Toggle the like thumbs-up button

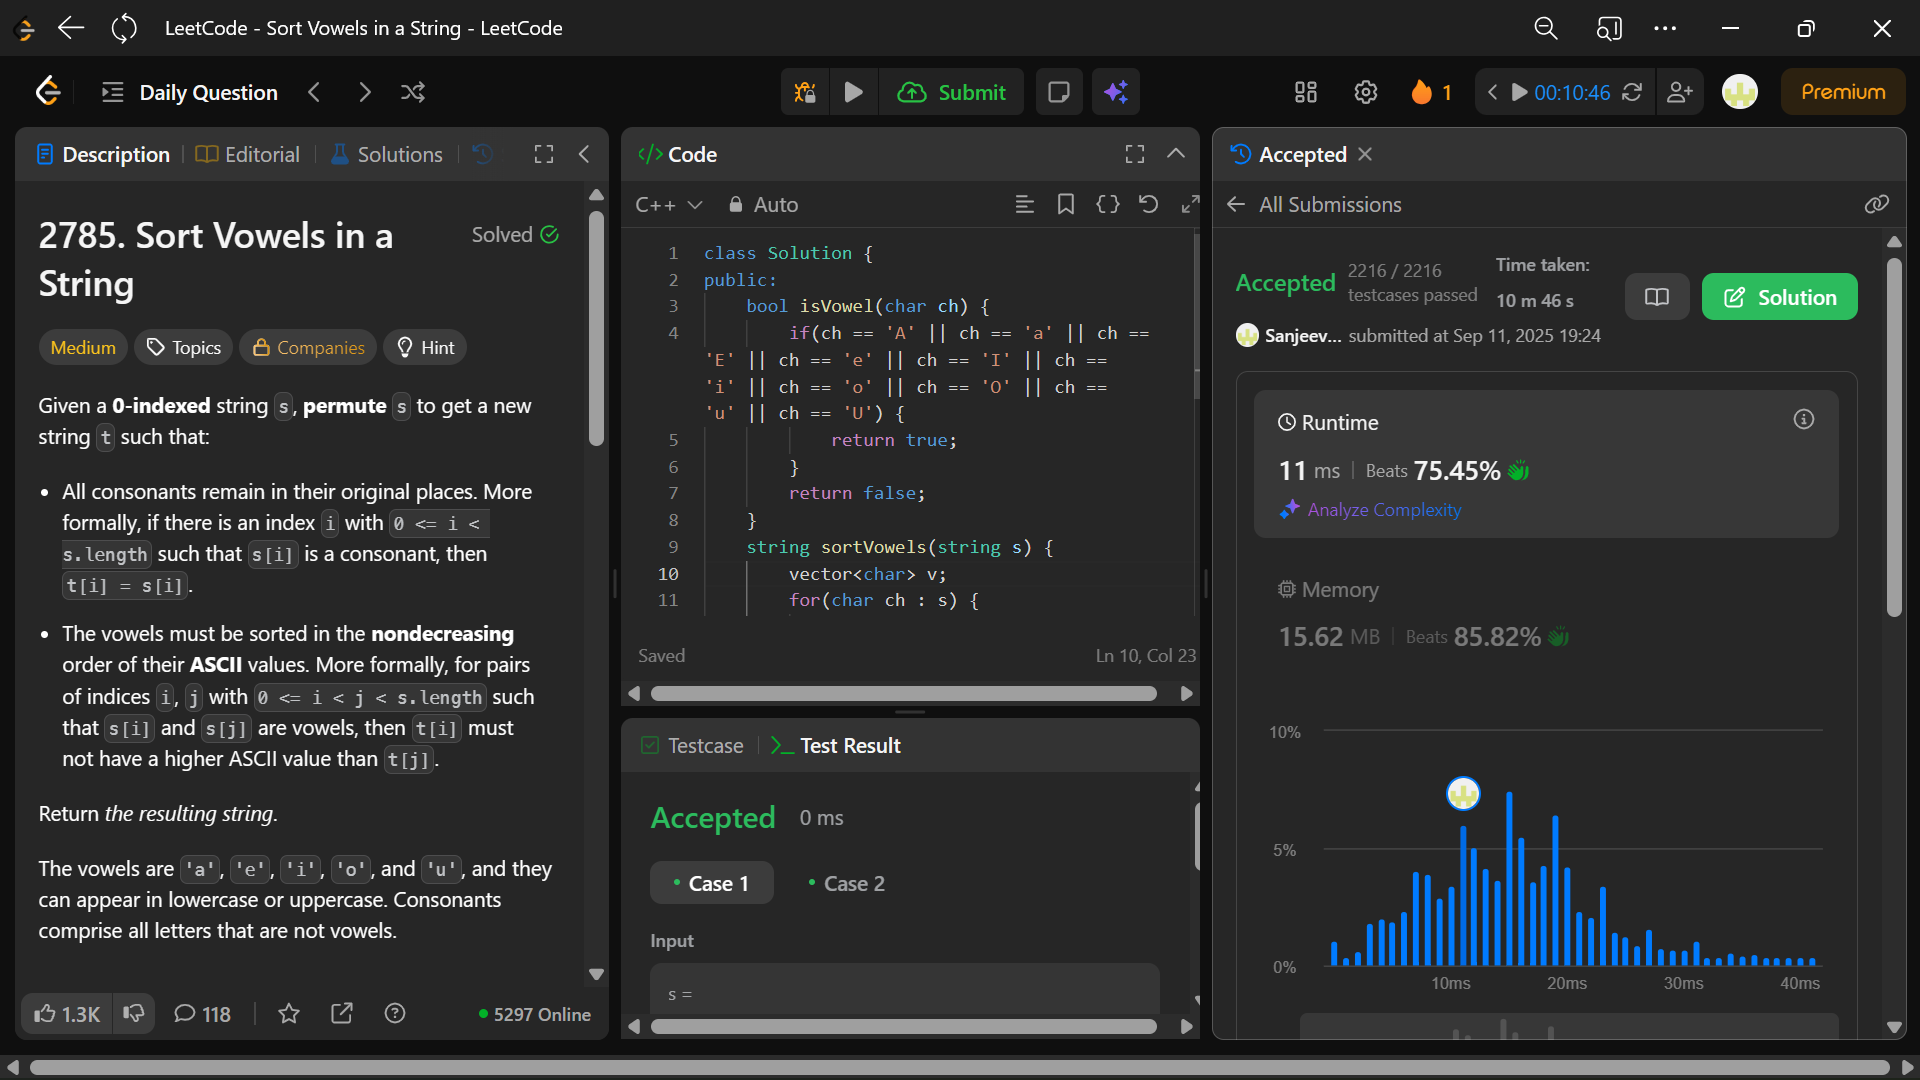click(67, 1014)
